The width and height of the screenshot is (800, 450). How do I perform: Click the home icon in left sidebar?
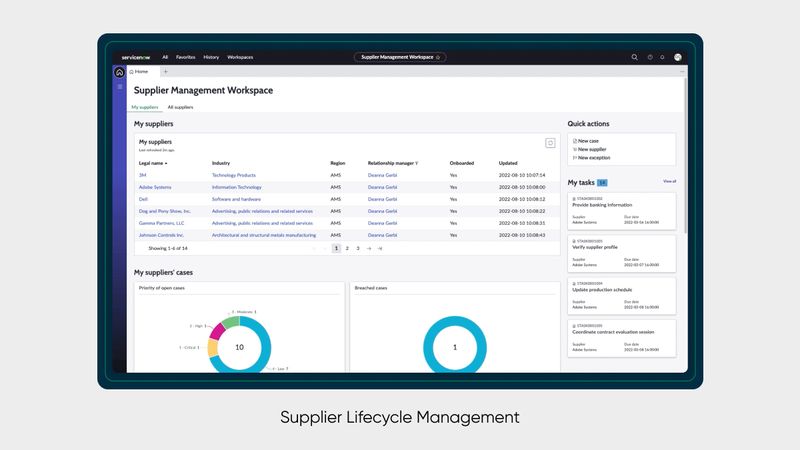click(x=119, y=72)
